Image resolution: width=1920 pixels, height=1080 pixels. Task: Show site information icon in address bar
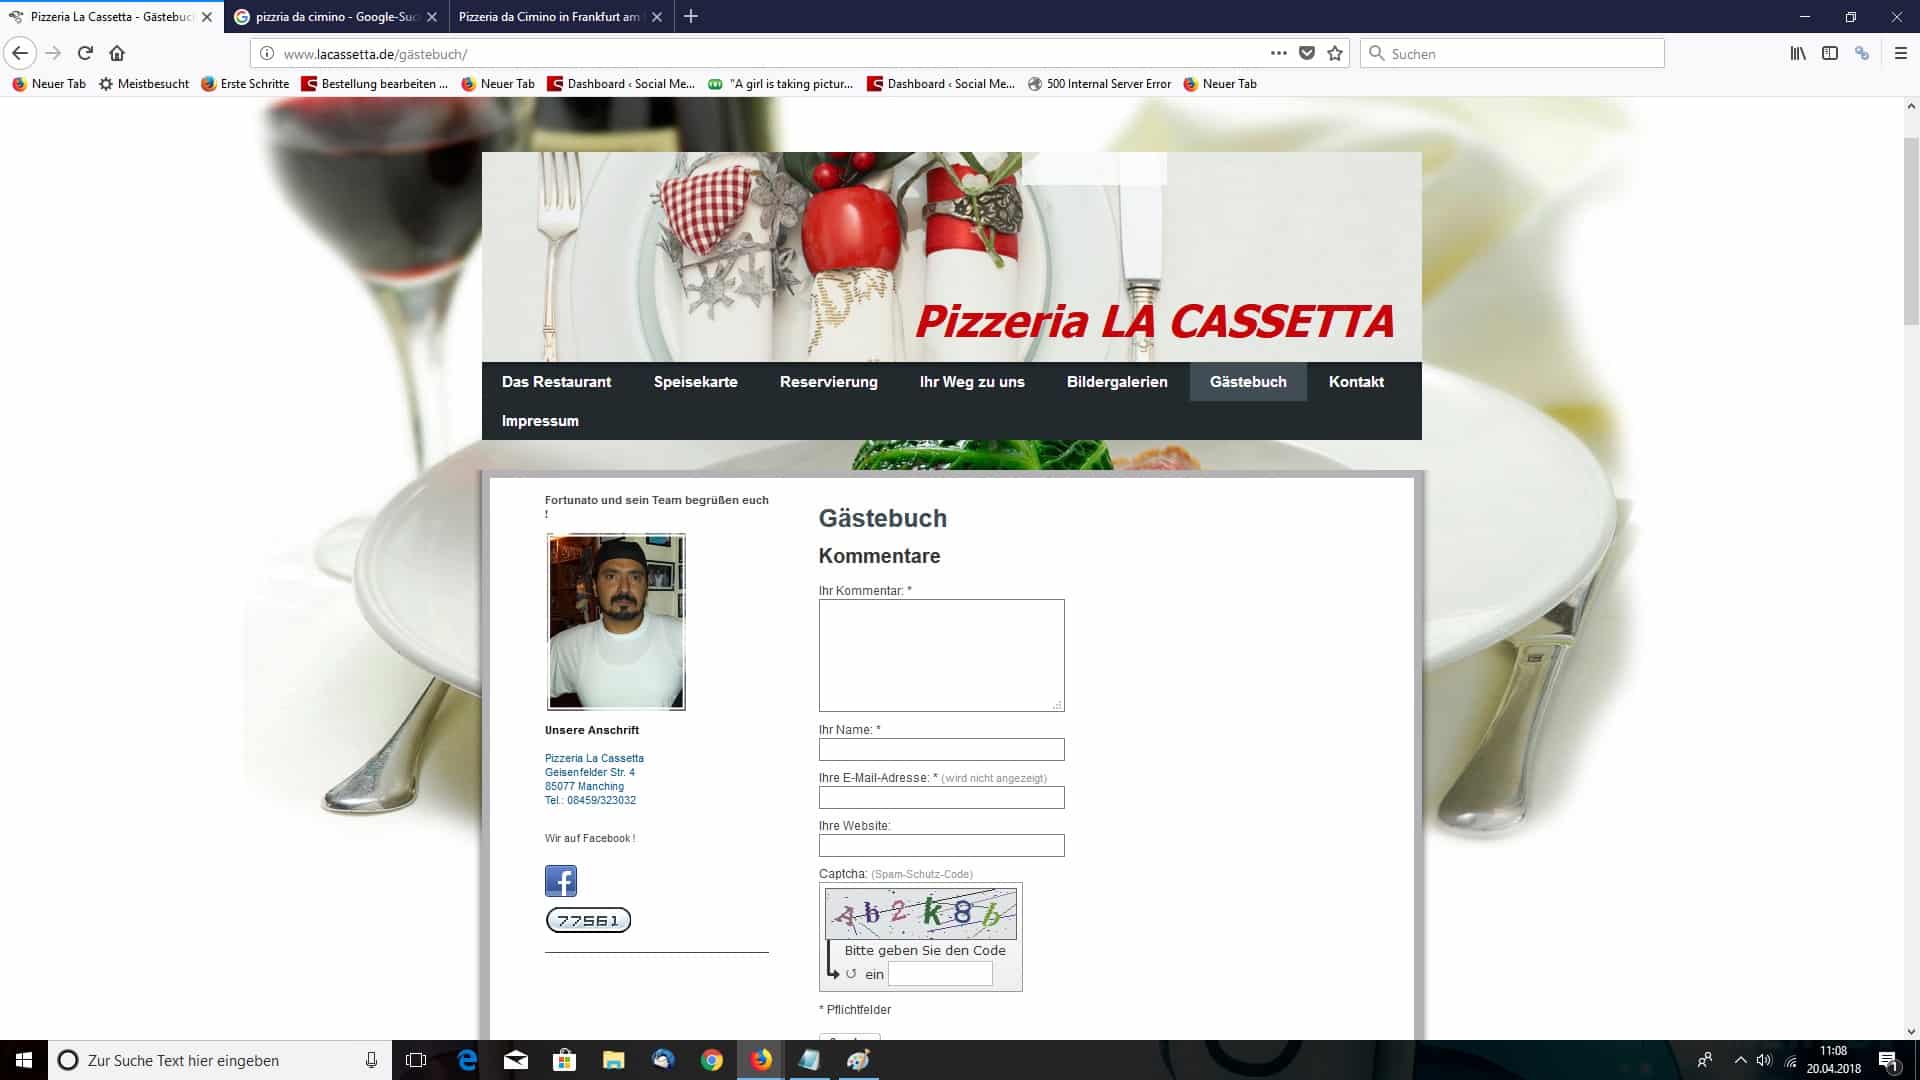coord(267,53)
